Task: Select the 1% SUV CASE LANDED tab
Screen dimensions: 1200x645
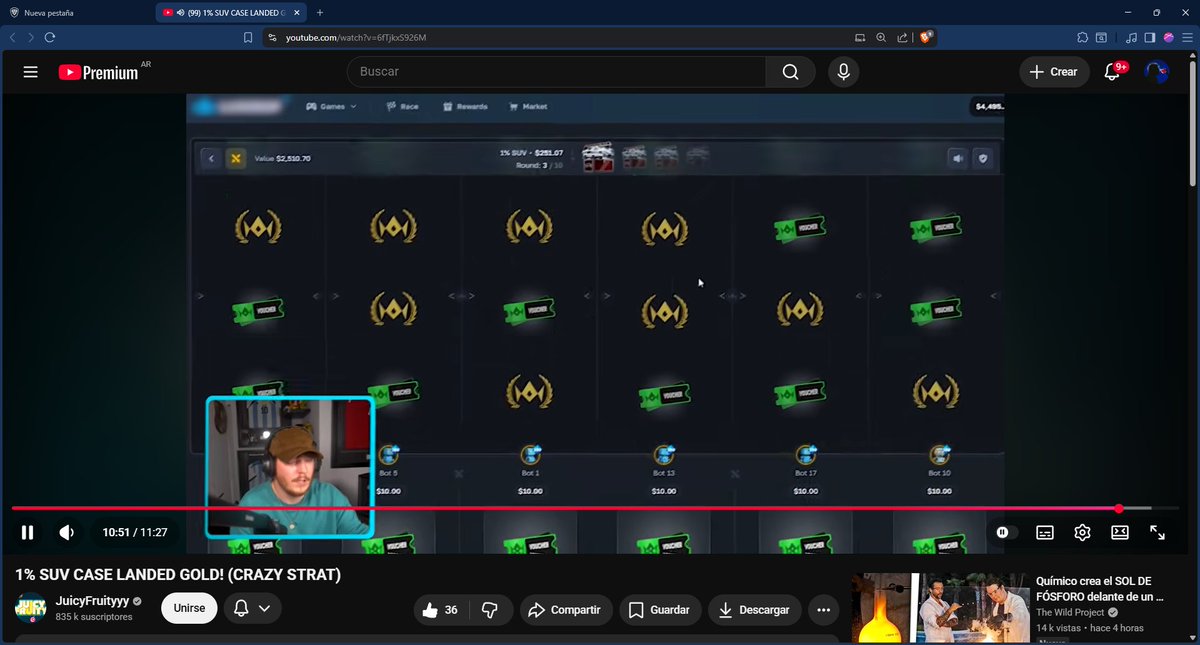Action: (231, 13)
